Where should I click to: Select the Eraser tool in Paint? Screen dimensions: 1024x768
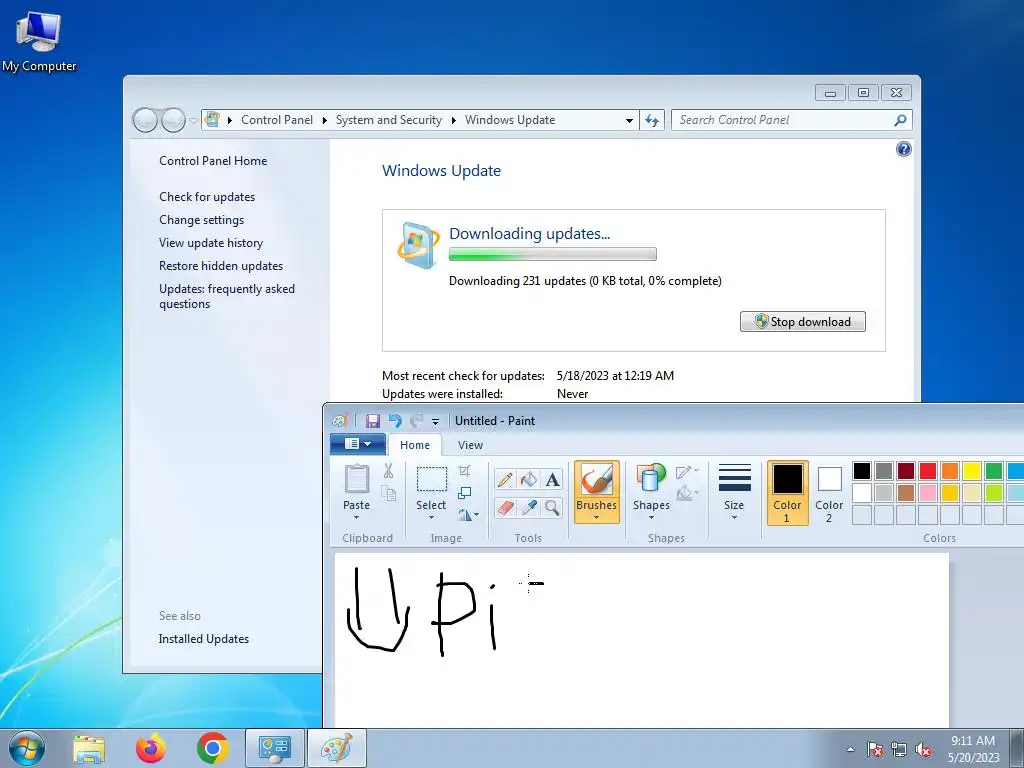[x=504, y=507]
